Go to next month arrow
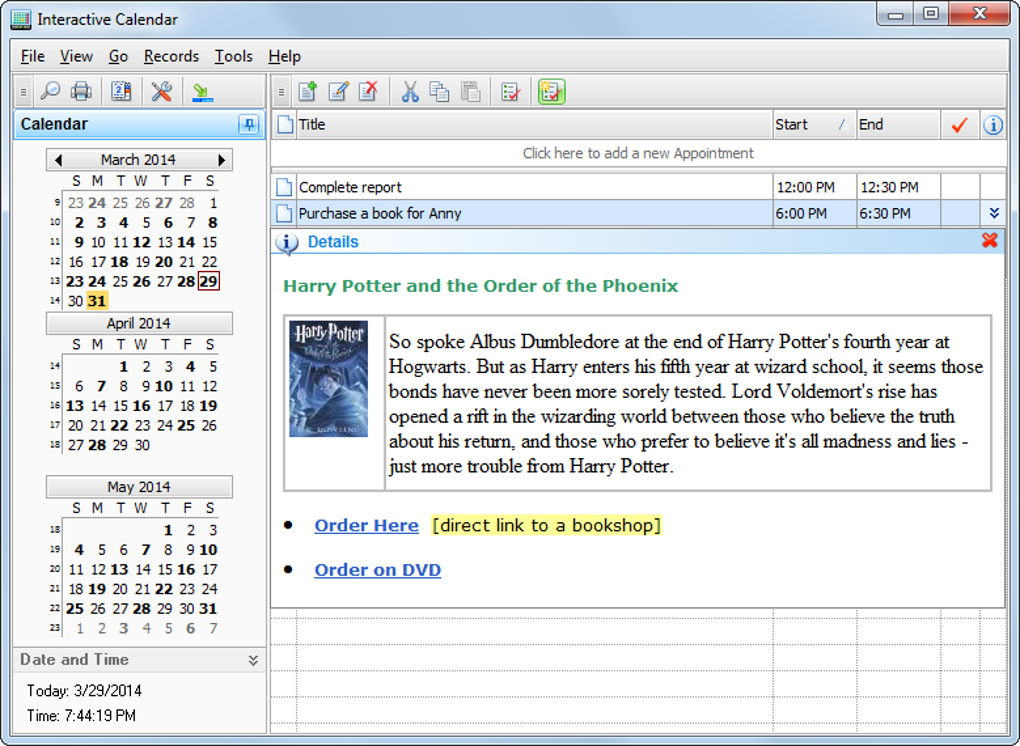Viewport: 1020px width, 746px height. click(222, 160)
